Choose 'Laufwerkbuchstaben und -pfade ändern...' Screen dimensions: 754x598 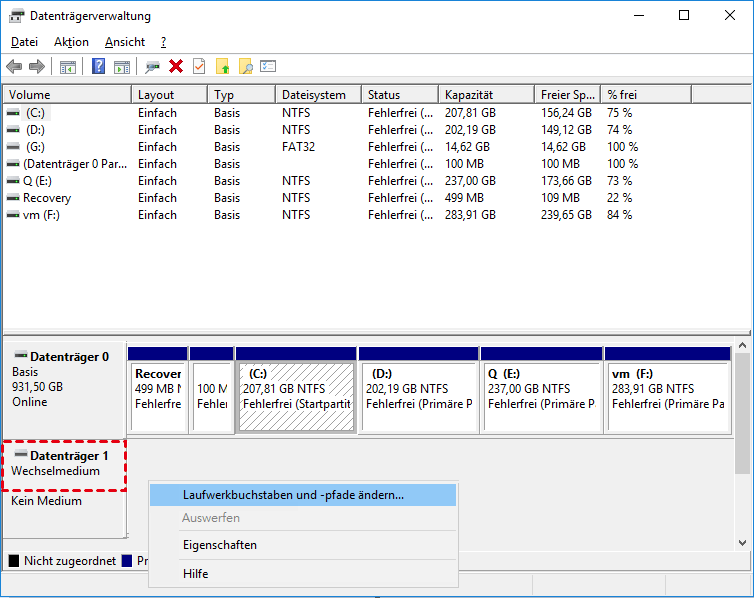tap(293, 495)
